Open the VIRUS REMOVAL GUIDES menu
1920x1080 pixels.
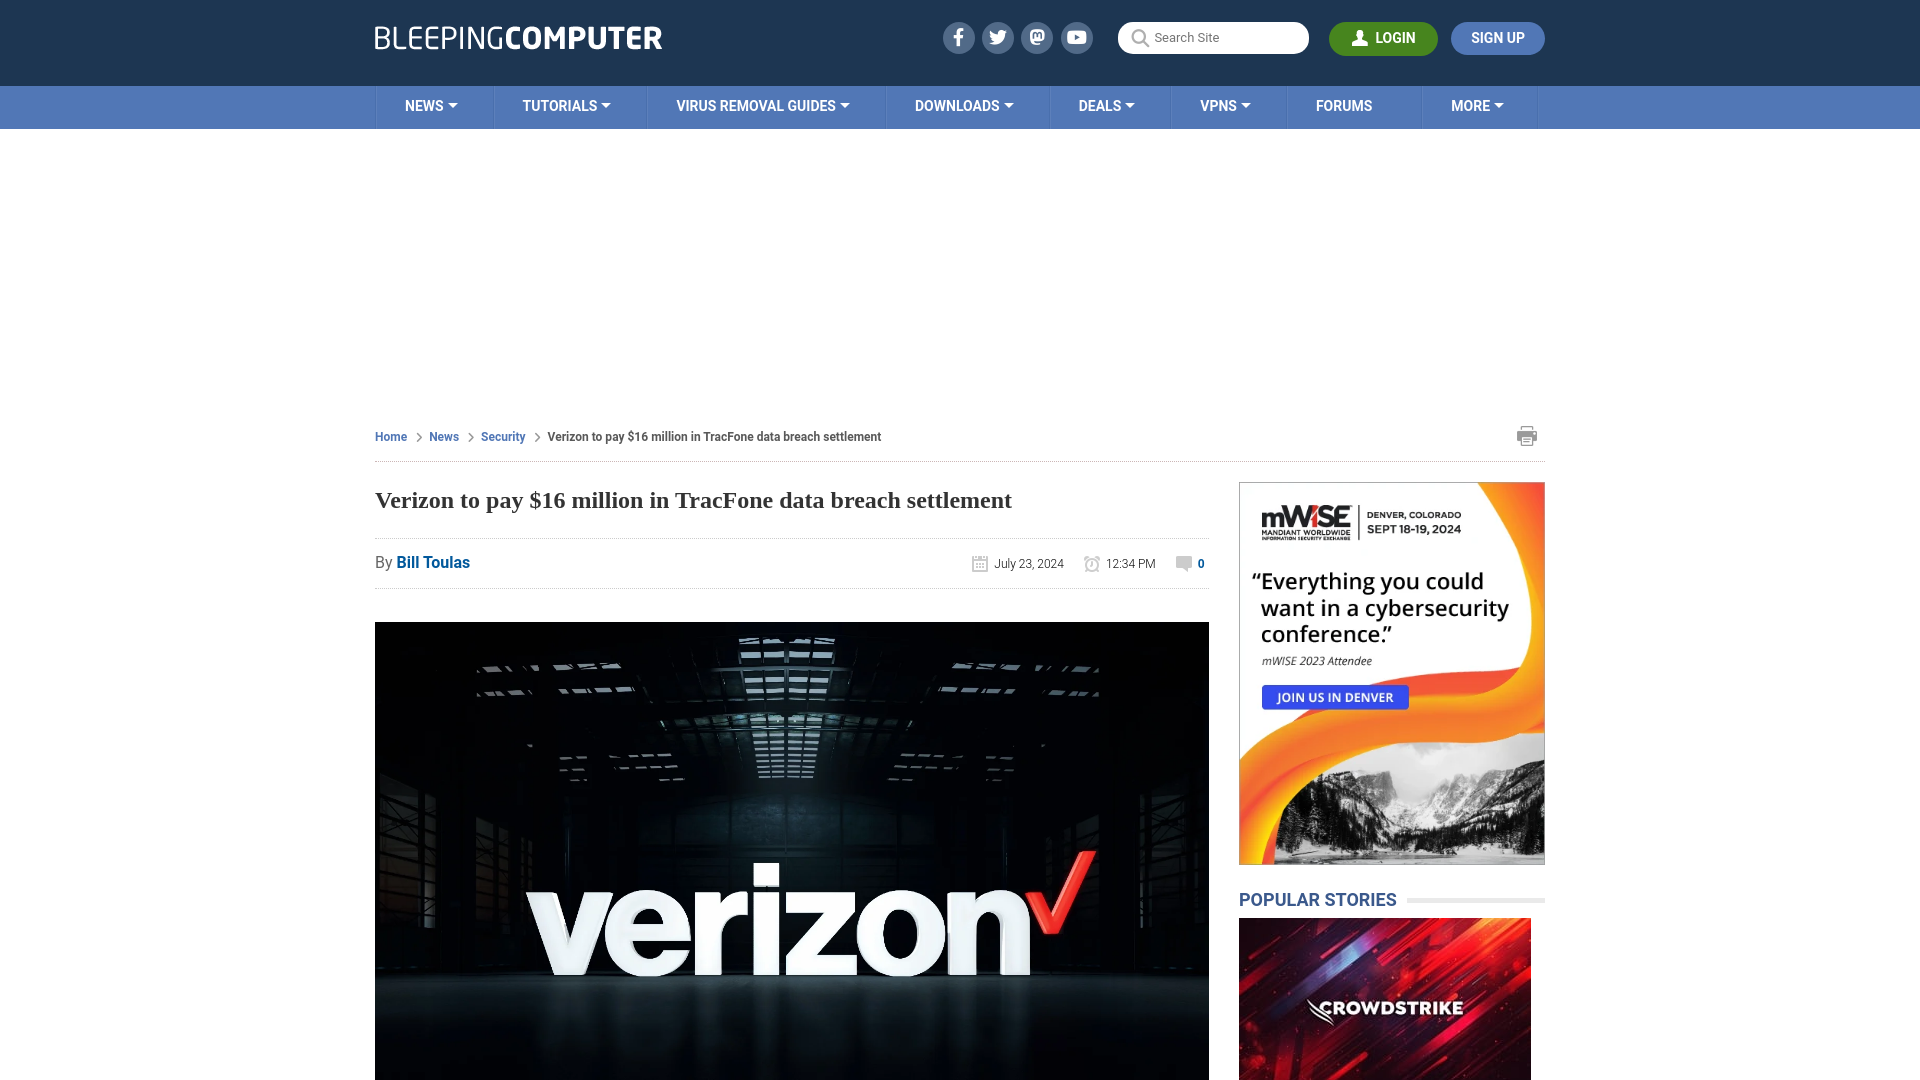(x=761, y=105)
